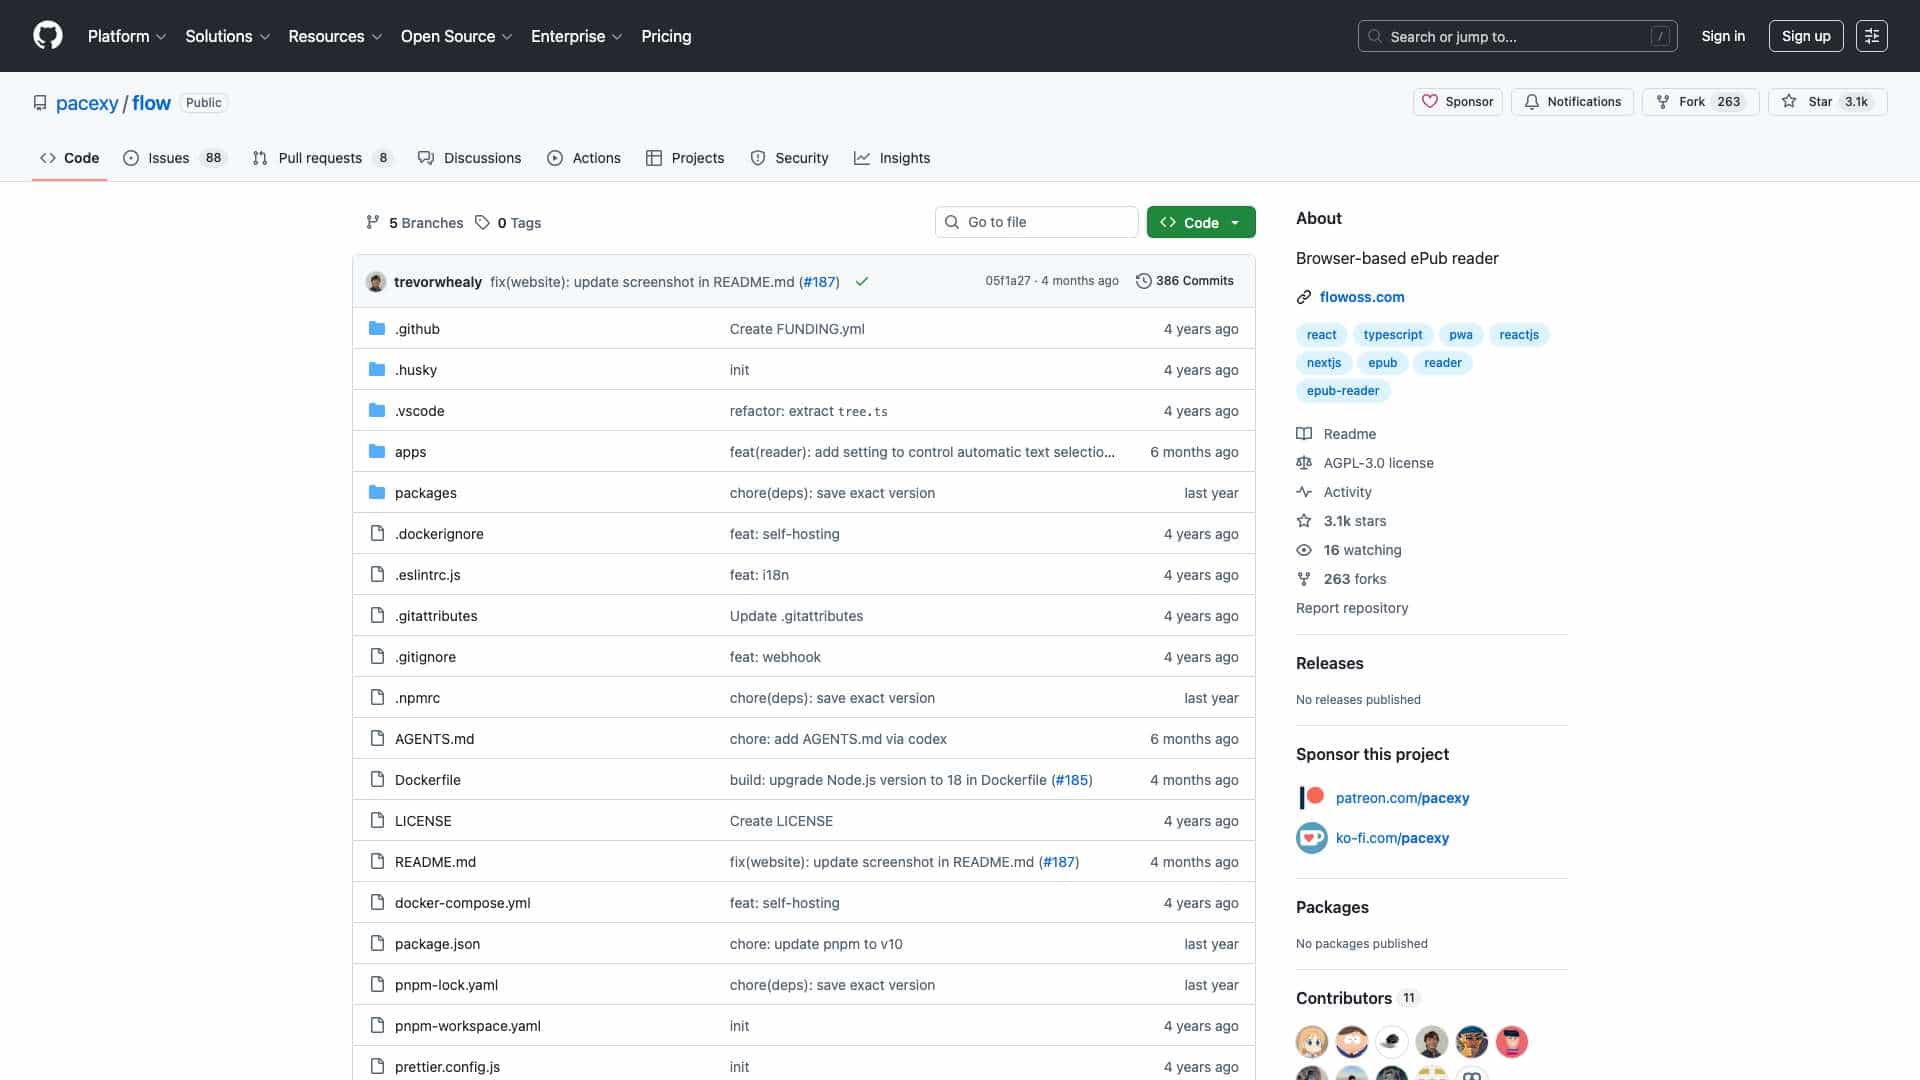Expand the Enterprise menu

point(576,36)
